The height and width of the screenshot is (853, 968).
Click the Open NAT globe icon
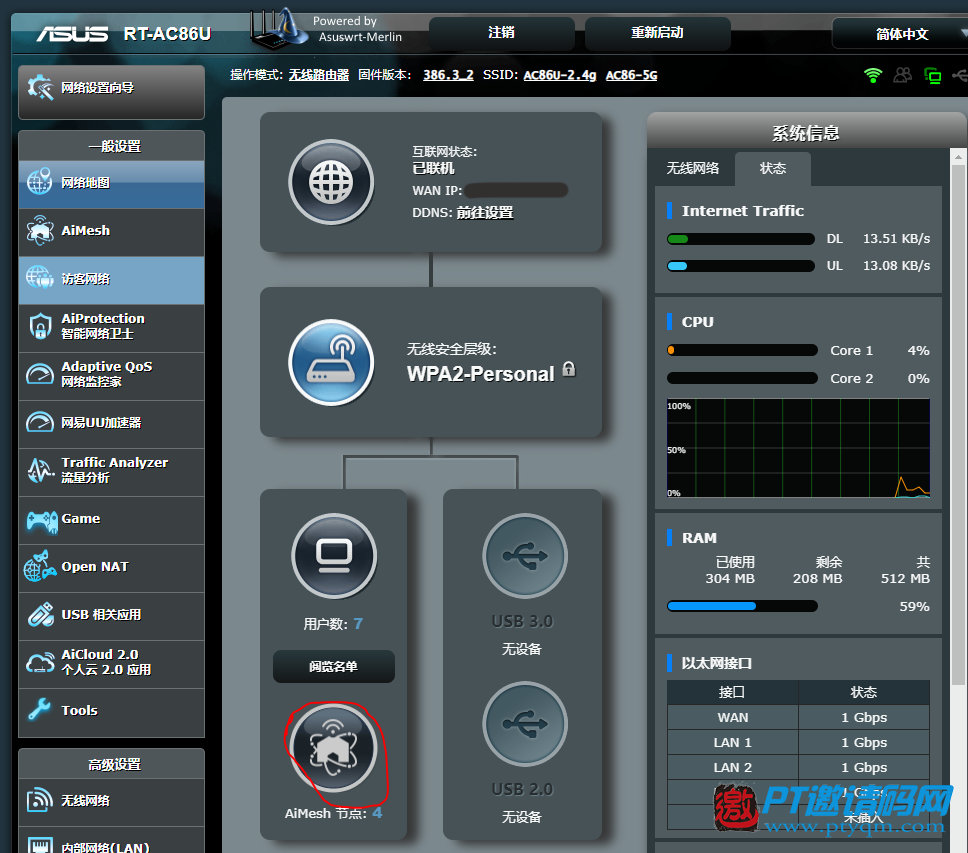click(40, 566)
